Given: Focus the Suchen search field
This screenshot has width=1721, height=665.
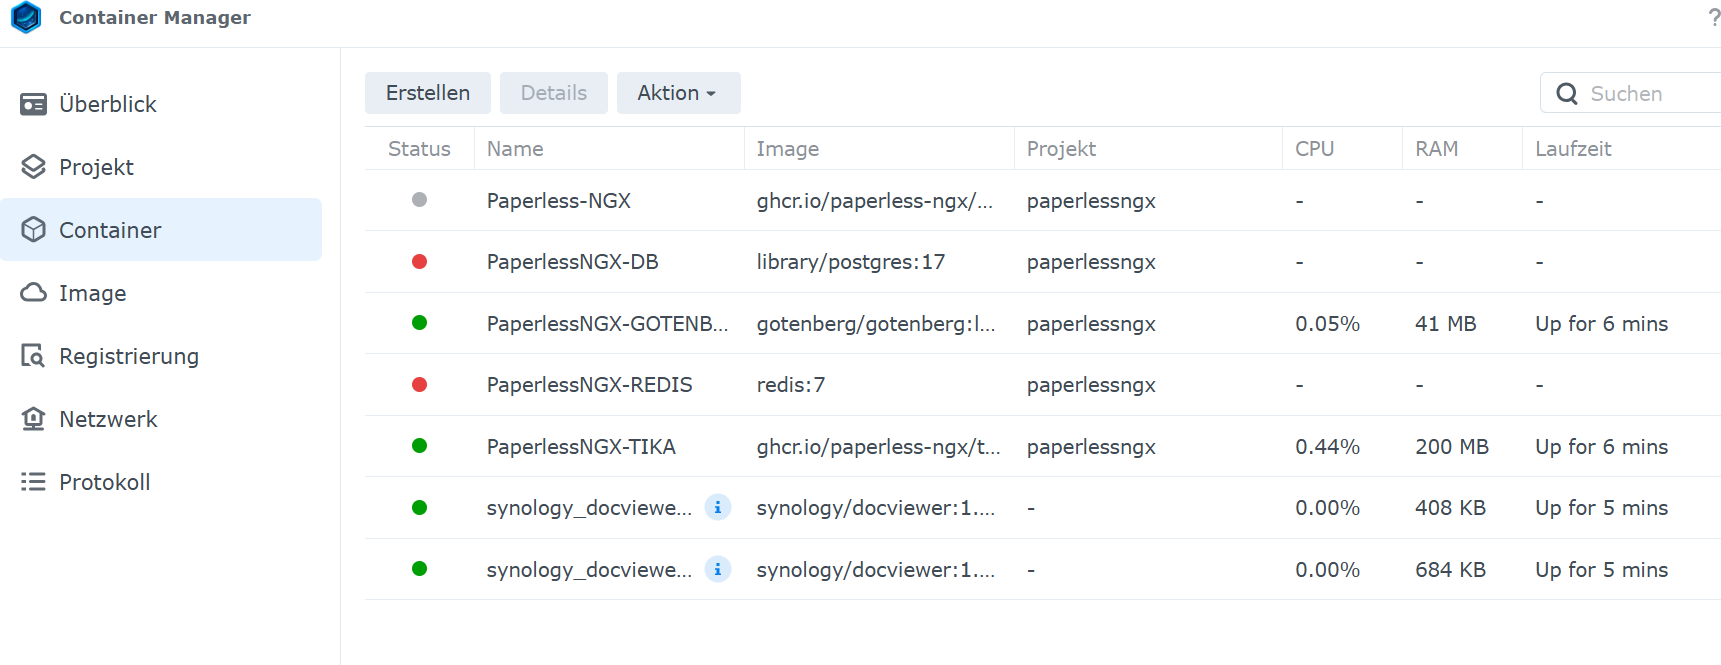Looking at the screenshot, I should click(x=1632, y=93).
